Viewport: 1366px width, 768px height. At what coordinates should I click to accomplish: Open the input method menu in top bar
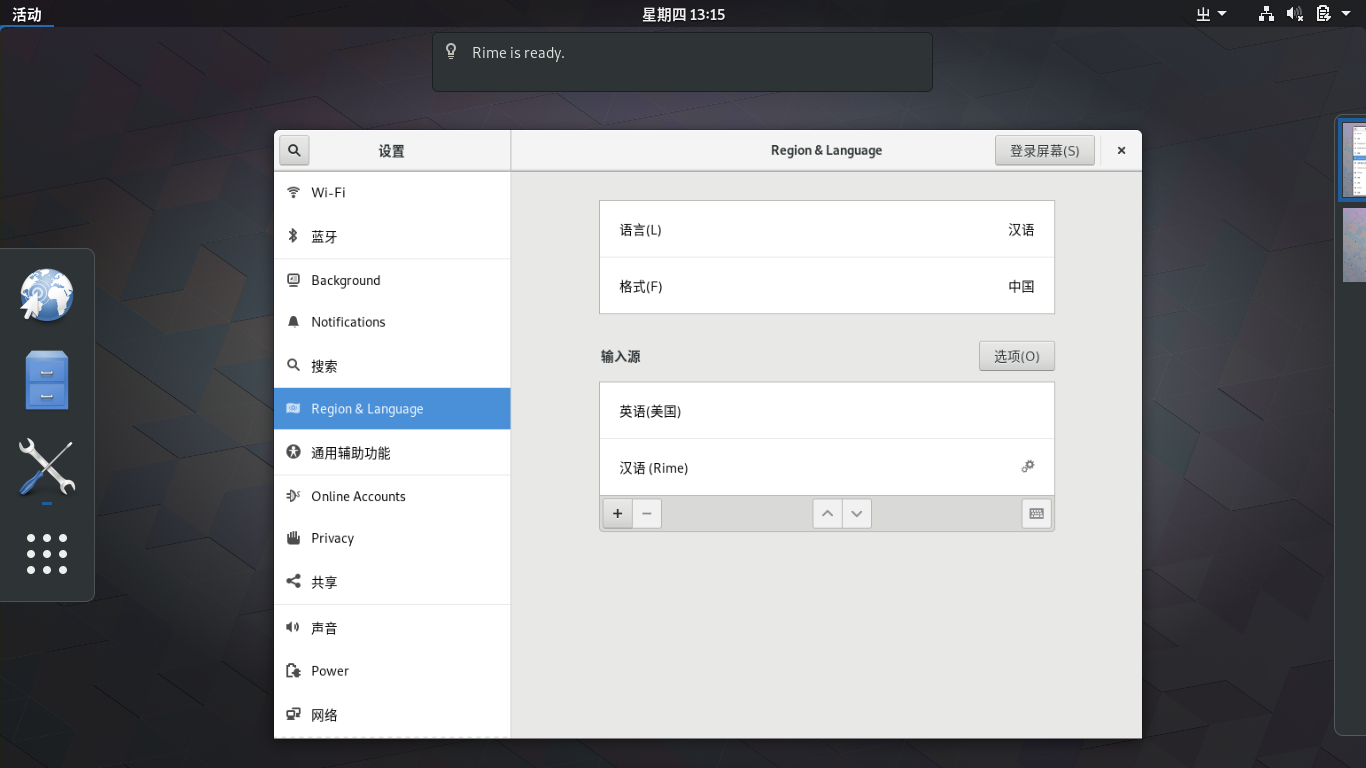coord(1210,14)
